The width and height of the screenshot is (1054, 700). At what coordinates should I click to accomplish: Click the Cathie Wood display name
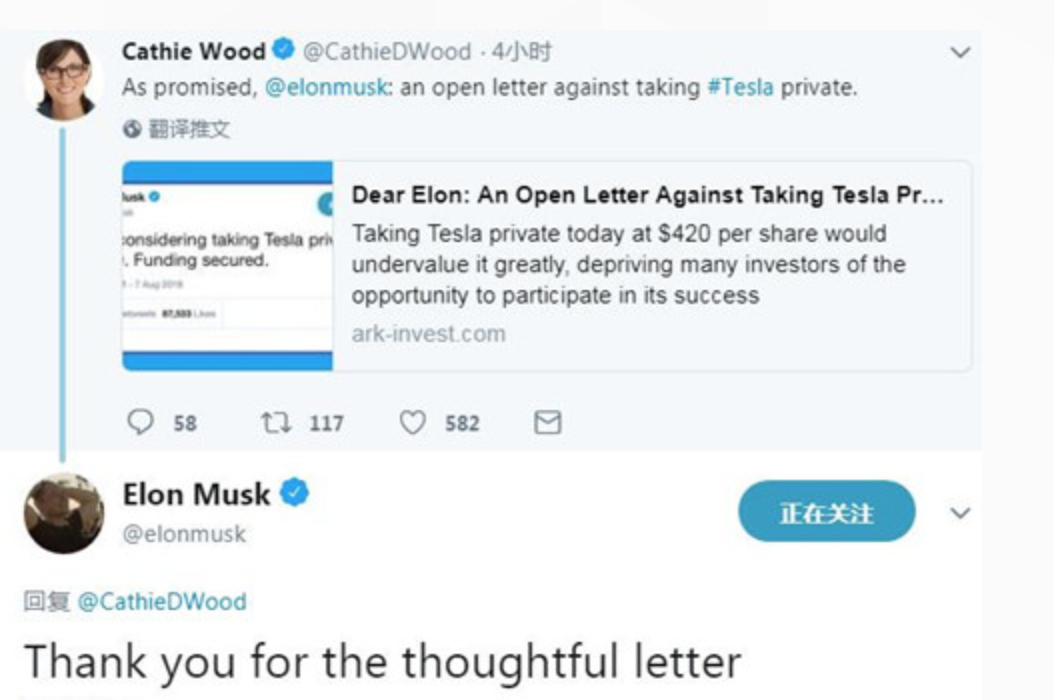[x=193, y=51]
